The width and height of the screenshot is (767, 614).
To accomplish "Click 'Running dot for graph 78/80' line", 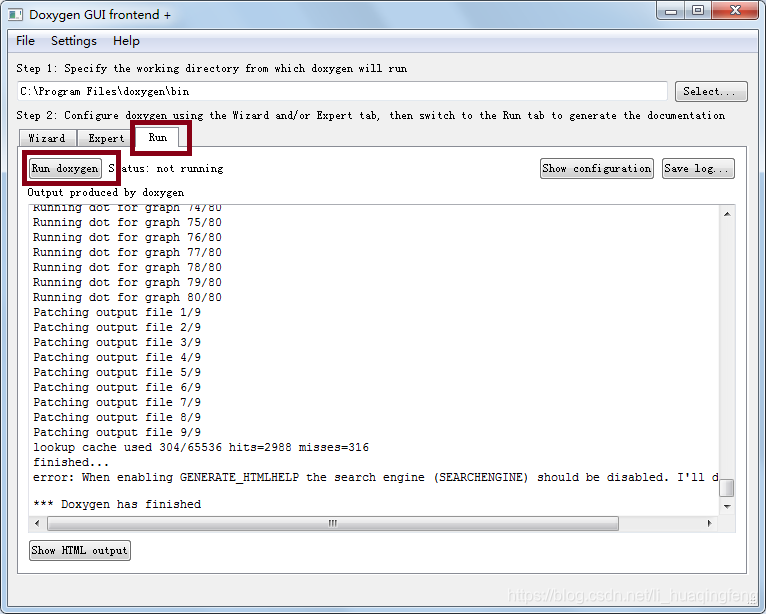I will 127,268.
